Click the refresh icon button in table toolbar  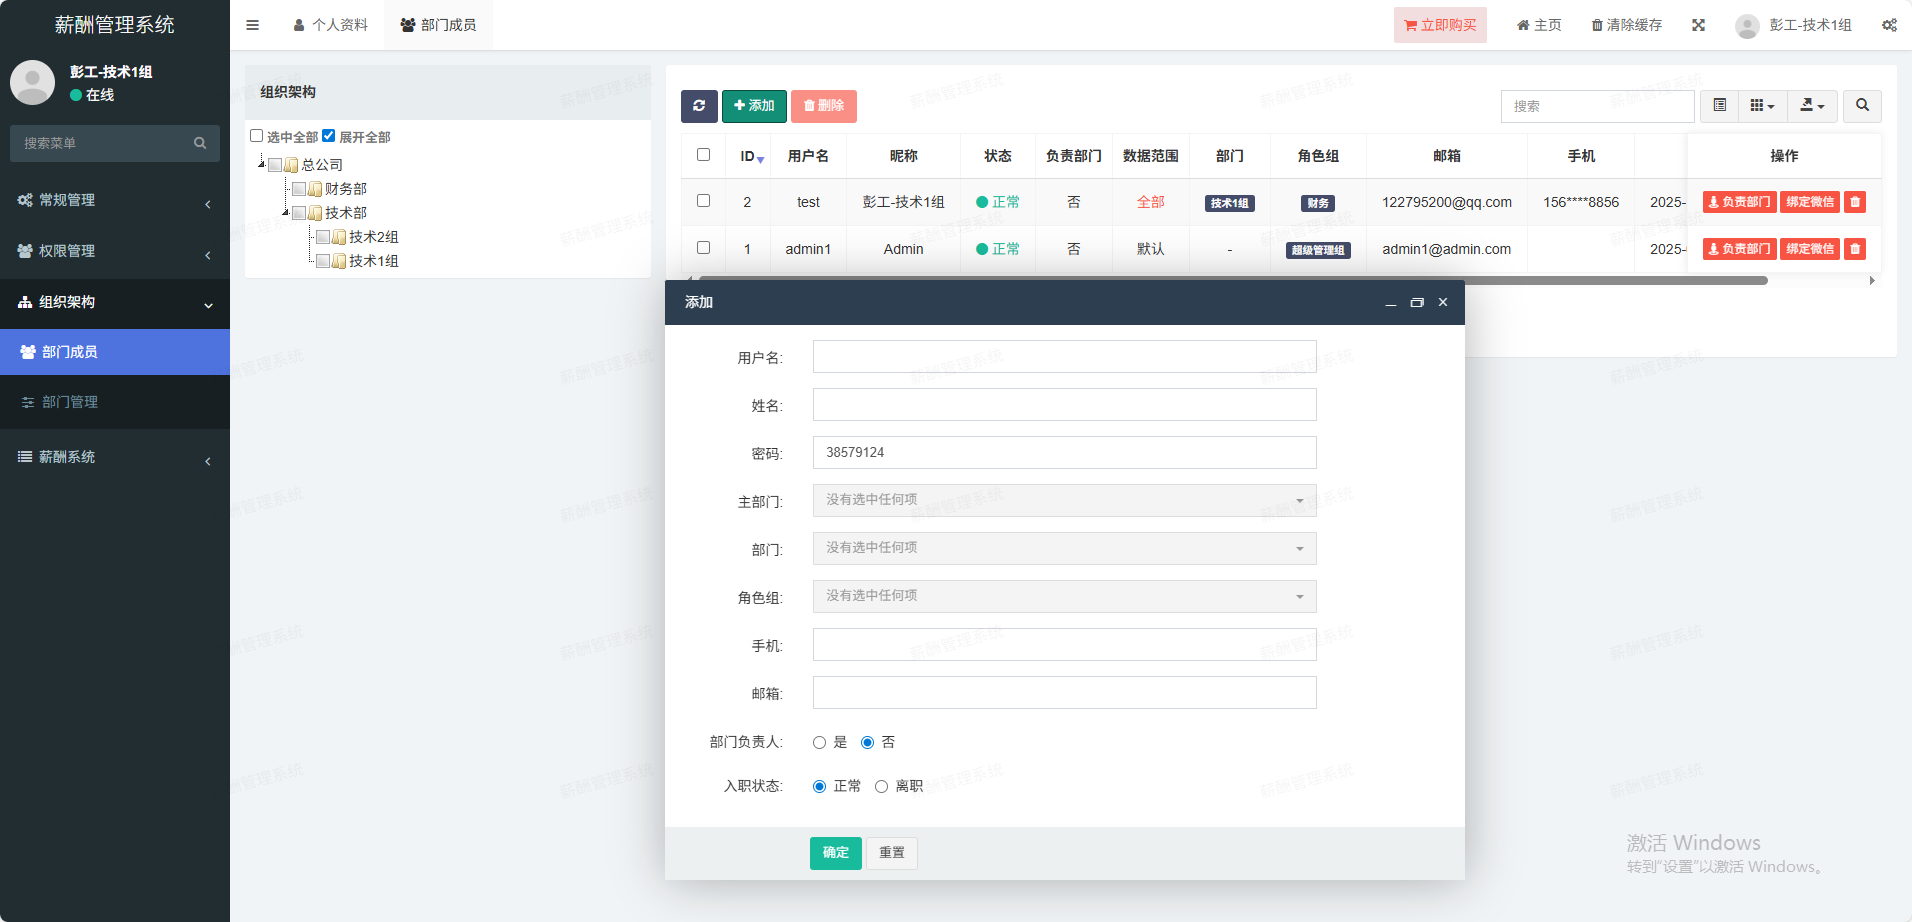698,106
